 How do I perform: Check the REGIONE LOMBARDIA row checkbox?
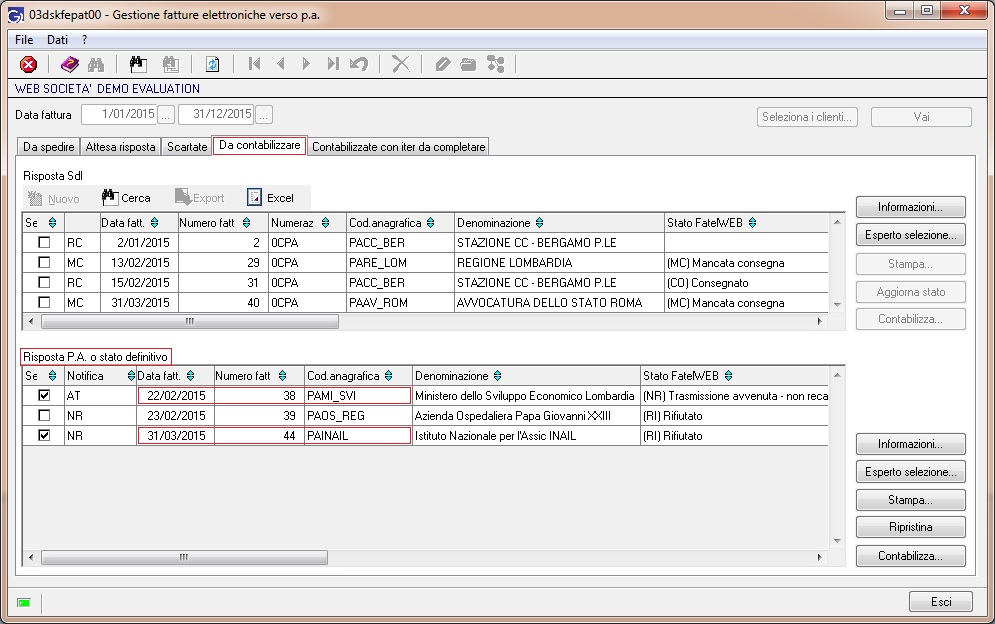[44, 262]
